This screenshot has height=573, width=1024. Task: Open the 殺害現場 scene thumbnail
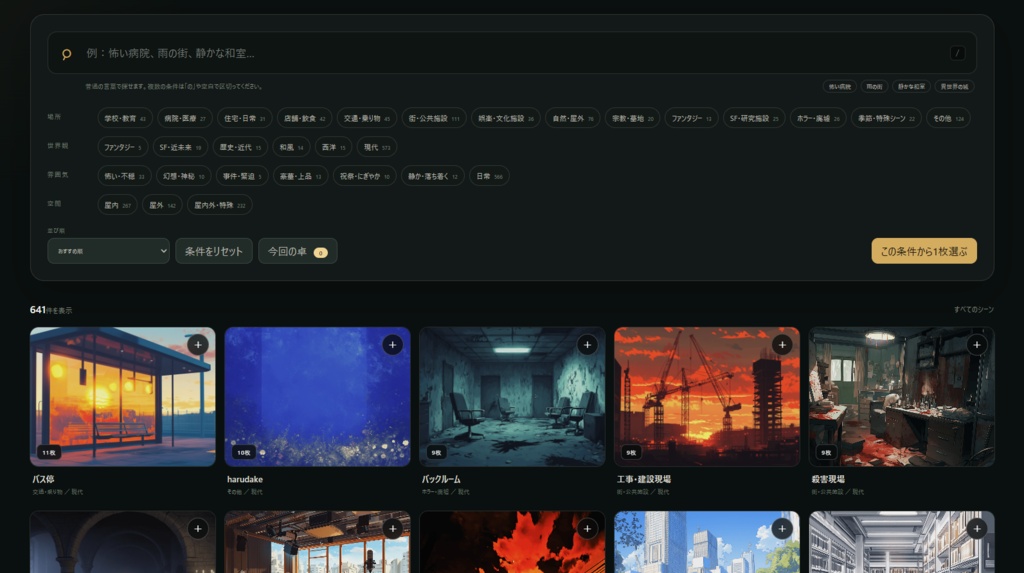point(901,397)
